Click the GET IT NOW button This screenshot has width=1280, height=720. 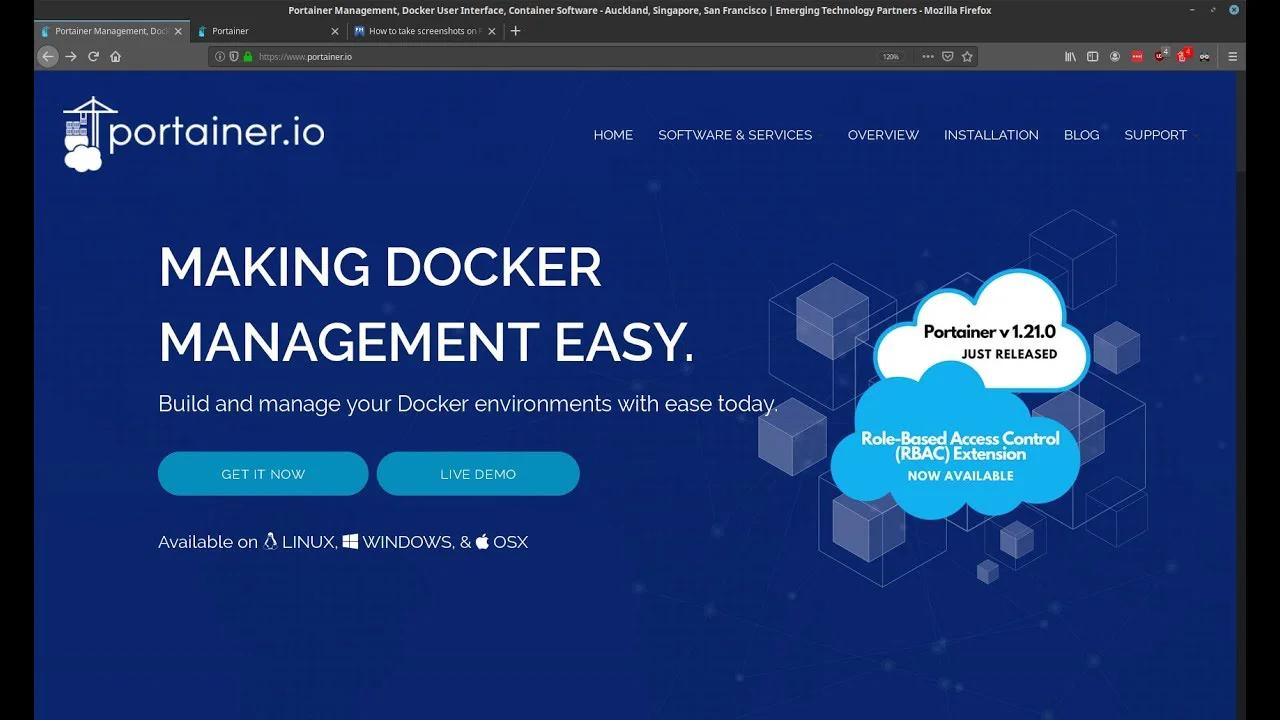[262, 473]
